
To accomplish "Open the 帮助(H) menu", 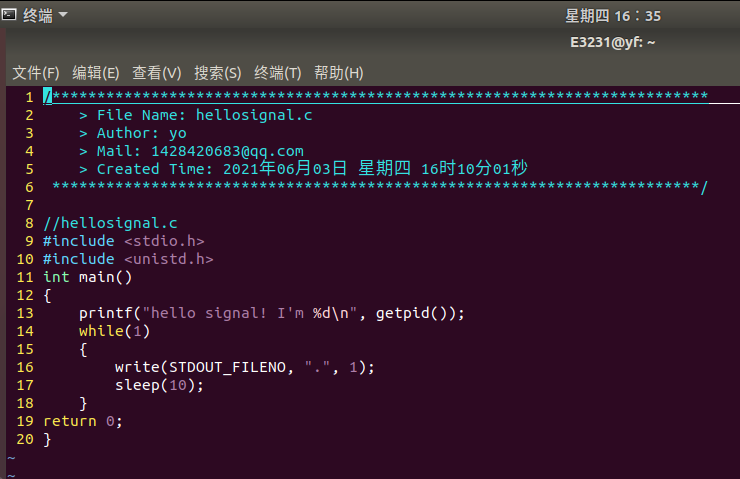I will point(339,73).
